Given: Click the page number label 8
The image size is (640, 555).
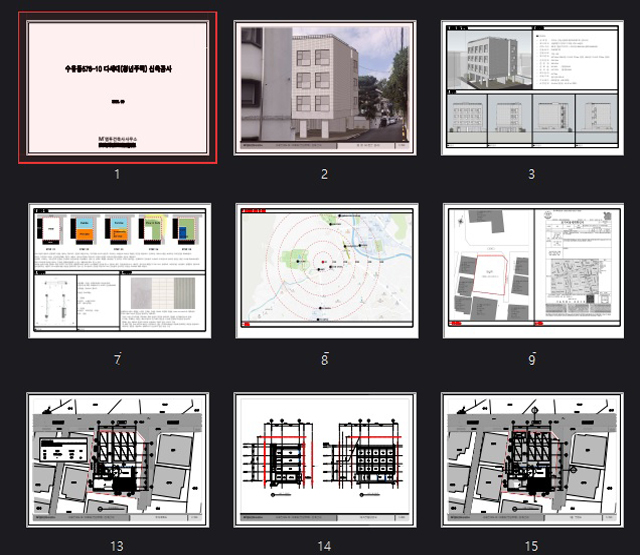Looking at the screenshot, I should (x=324, y=359).
